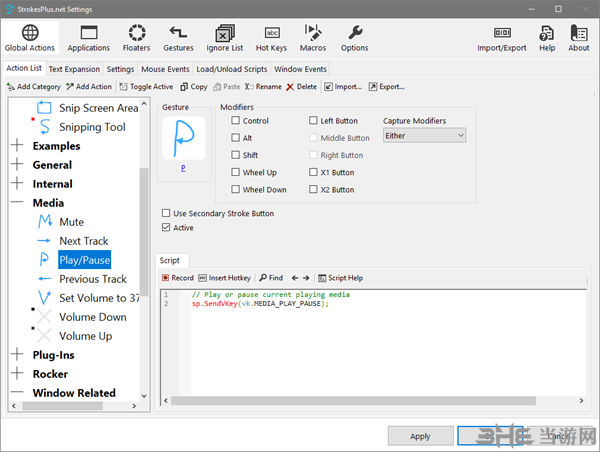Enable Use Secondary Stroke Button
The width and height of the screenshot is (600, 452).
[166, 213]
